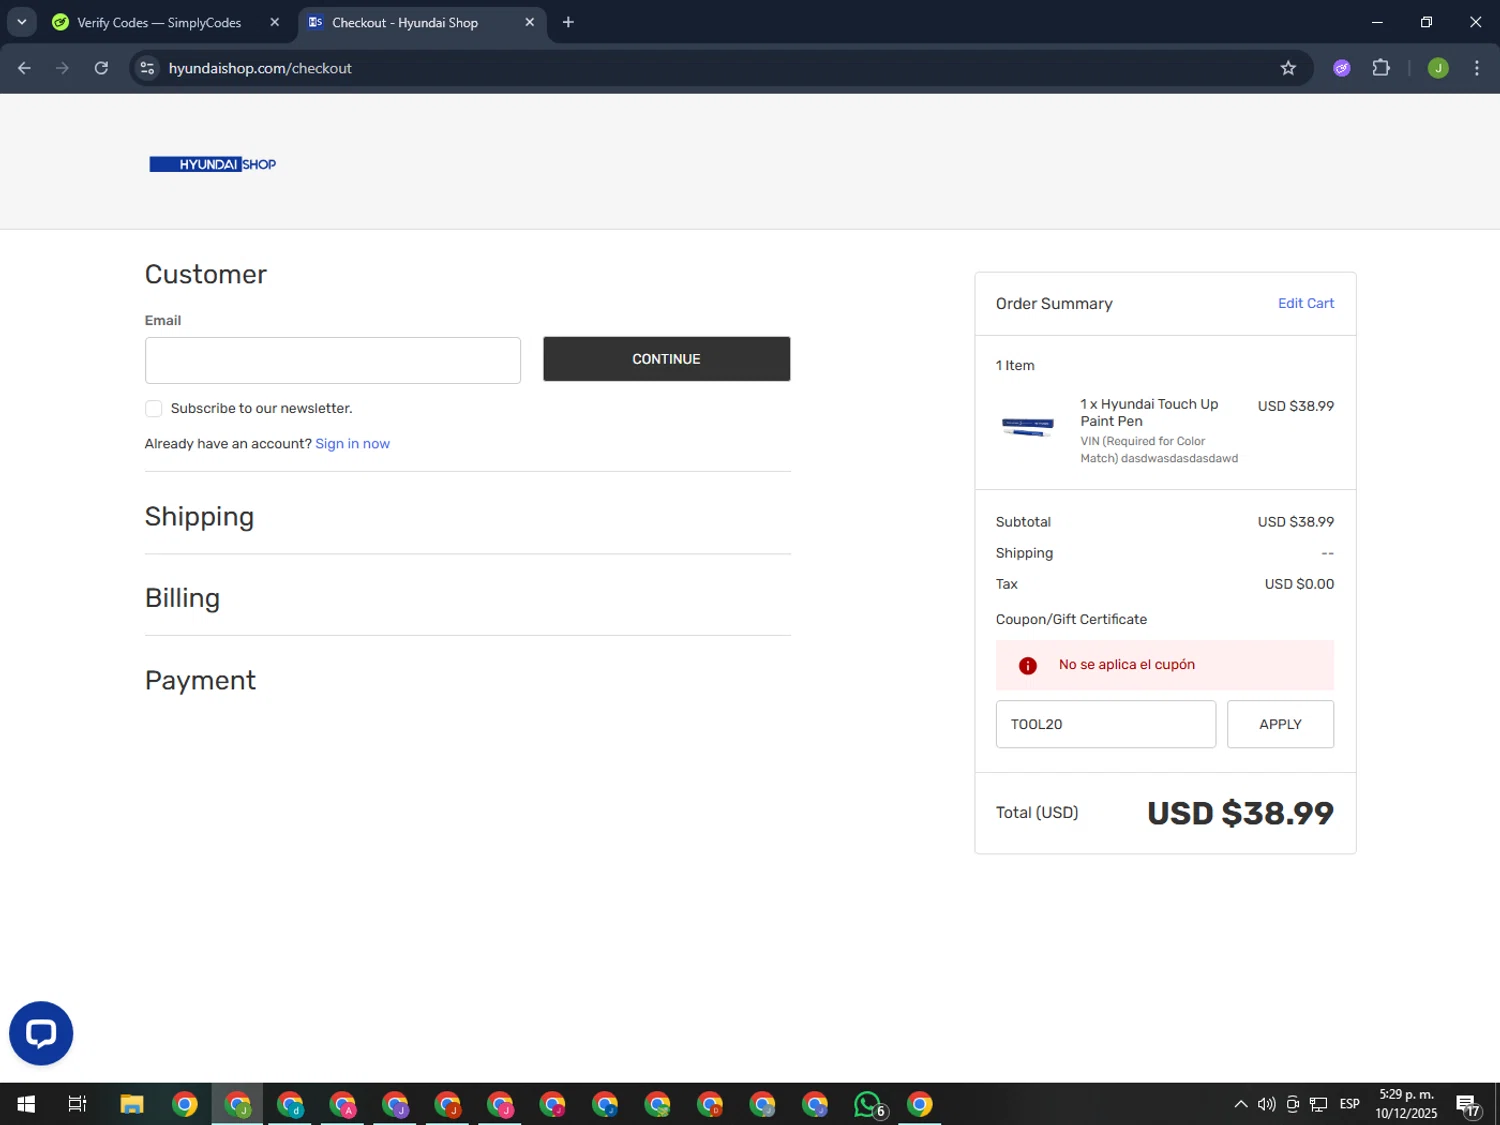Show hidden system tray icons
The image size is (1500, 1125).
(x=1240, y=1104)
